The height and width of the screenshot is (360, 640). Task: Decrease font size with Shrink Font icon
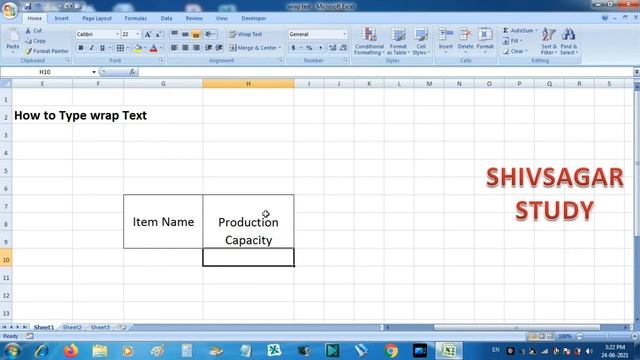point(158,34)
